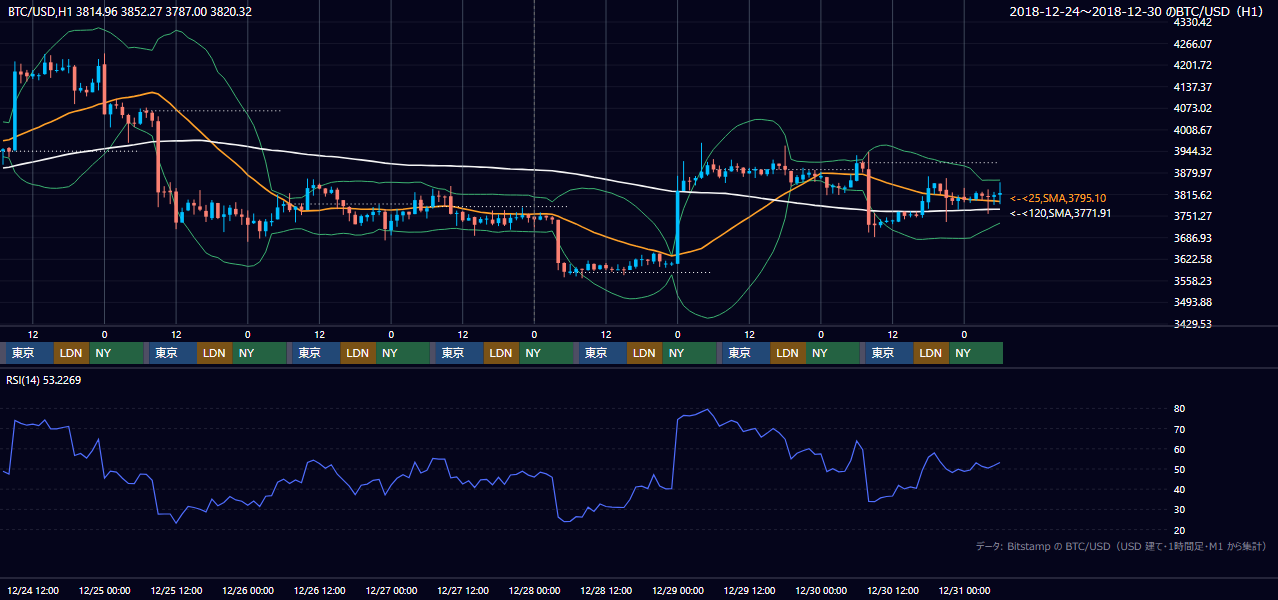1278x600 pixels.
Task: Select price axis label 4137.37
Action: coord(1192,87)
